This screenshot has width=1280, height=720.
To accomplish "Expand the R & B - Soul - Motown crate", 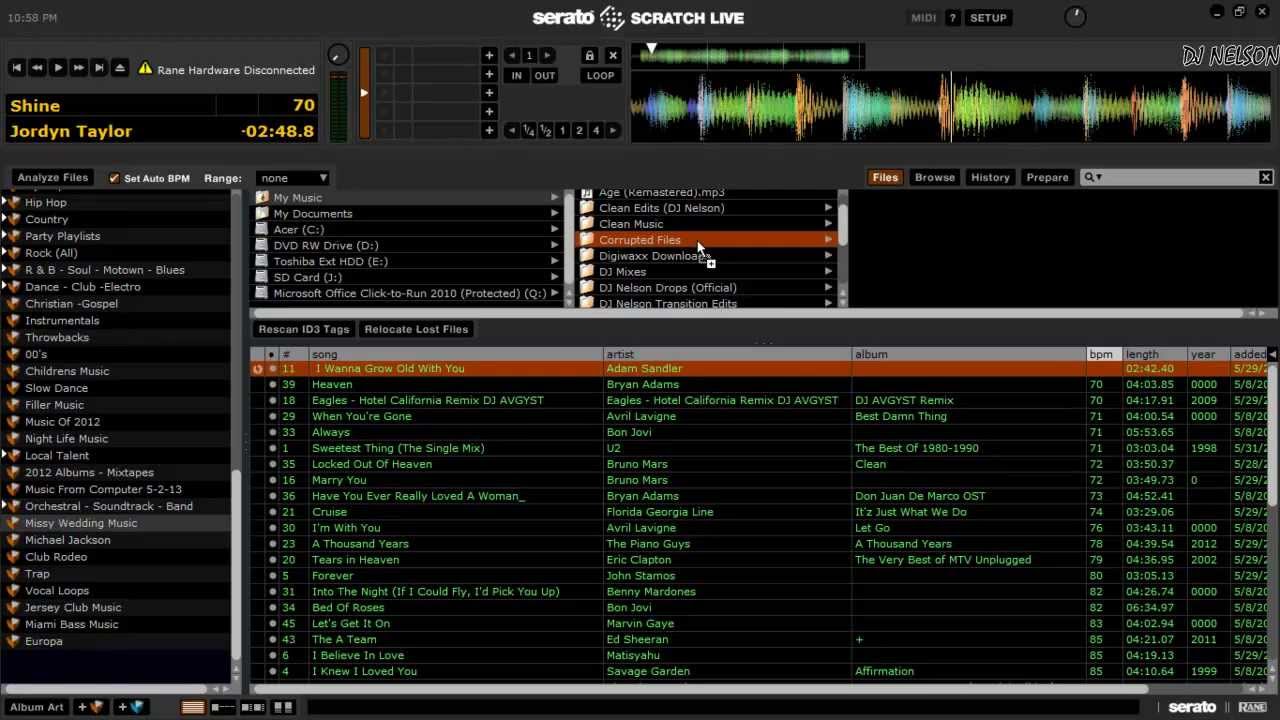I will point(4,270).
